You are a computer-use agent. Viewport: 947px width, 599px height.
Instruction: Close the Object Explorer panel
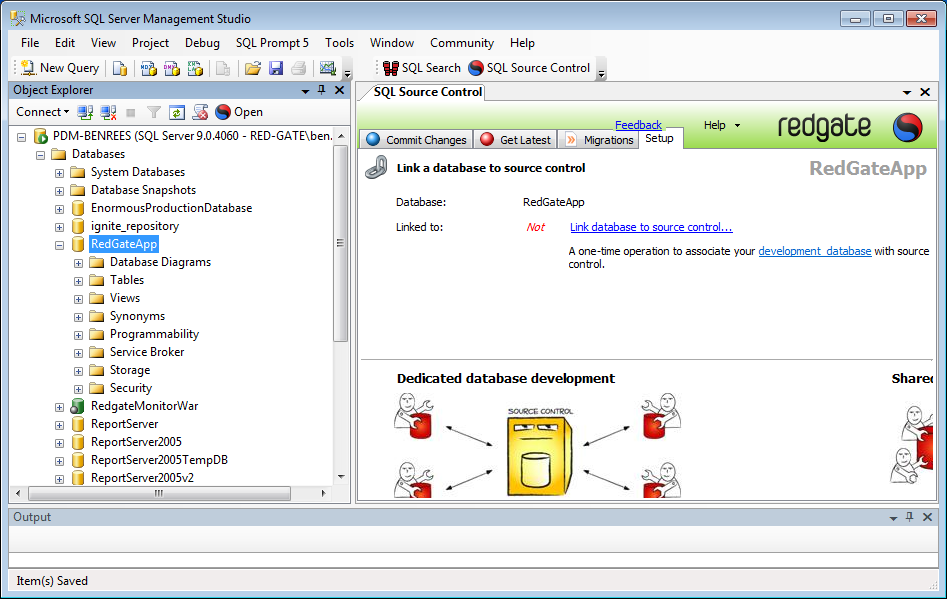coord(339,90)
